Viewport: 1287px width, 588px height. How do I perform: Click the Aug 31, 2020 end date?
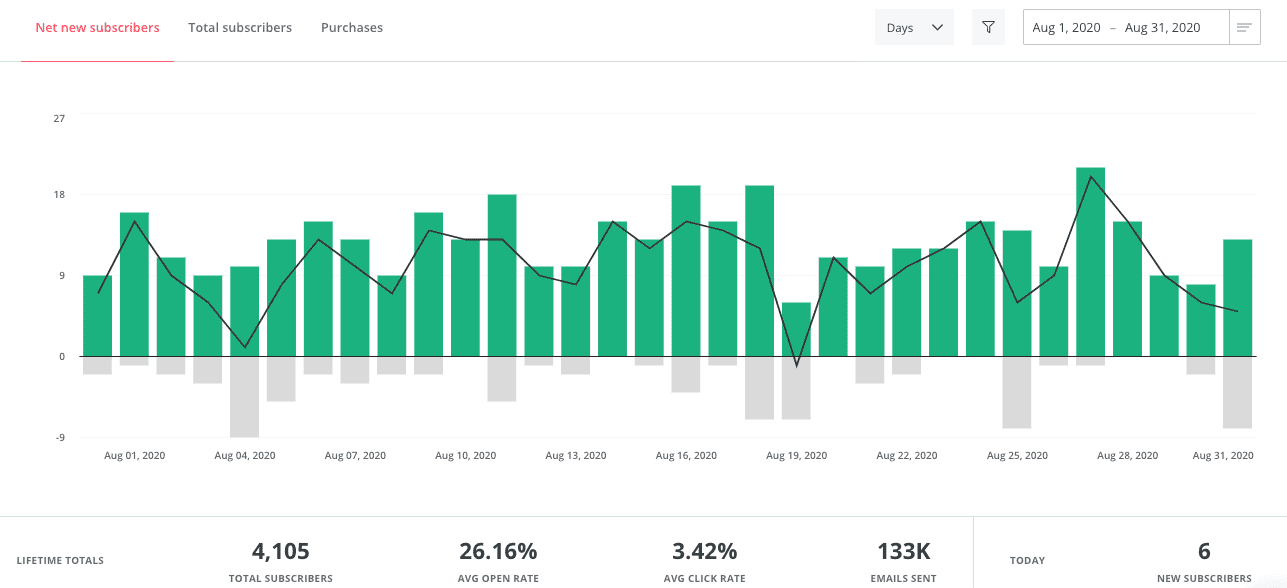[x=1162, y=28]
